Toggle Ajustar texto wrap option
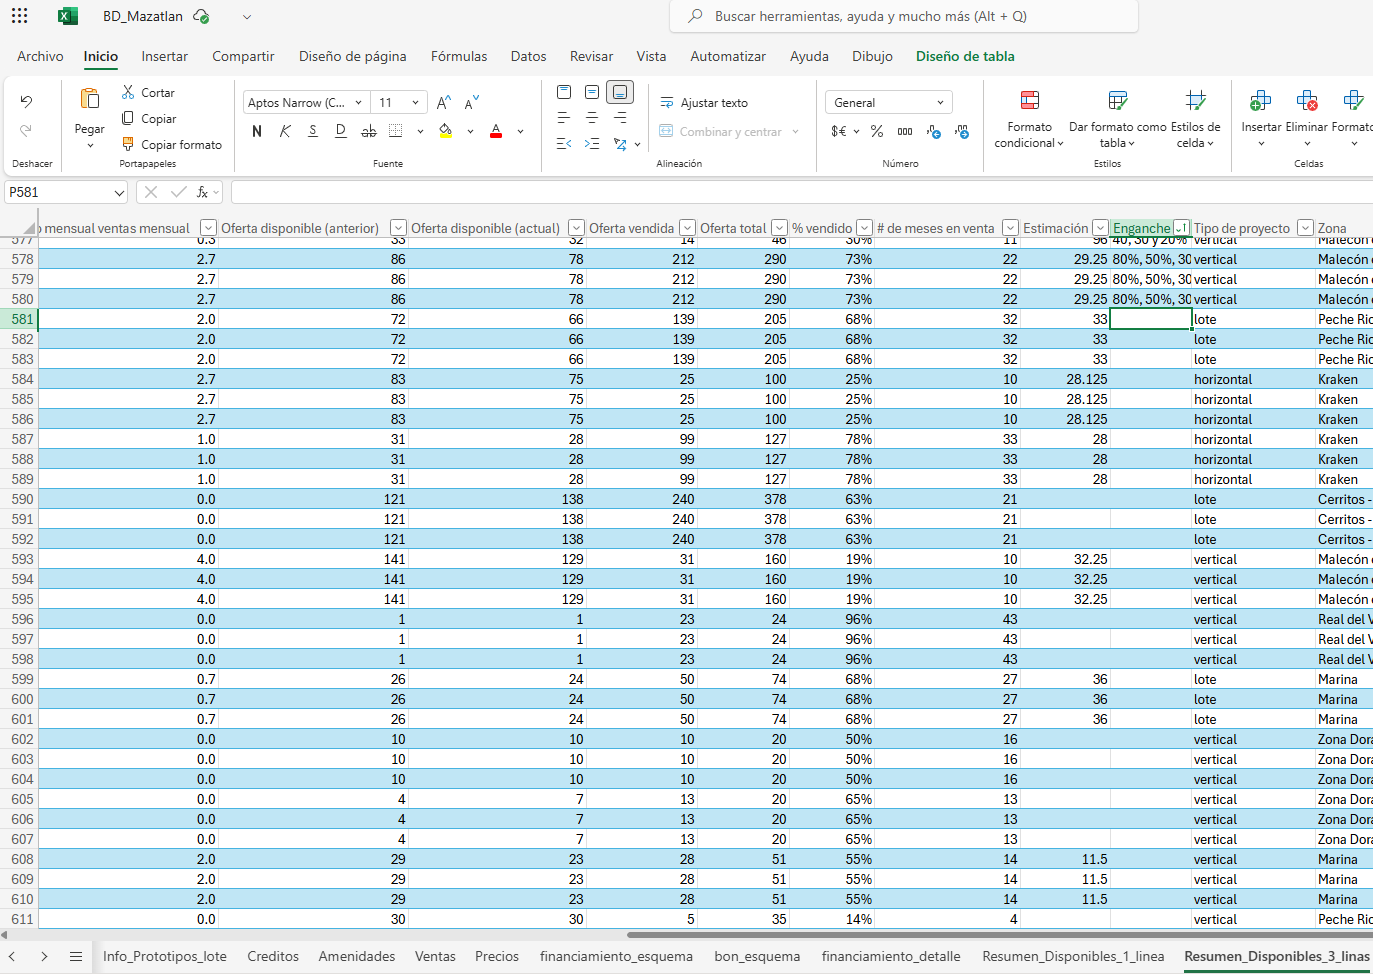Screen dimensions: 1373x980 [x=704, y=102]
